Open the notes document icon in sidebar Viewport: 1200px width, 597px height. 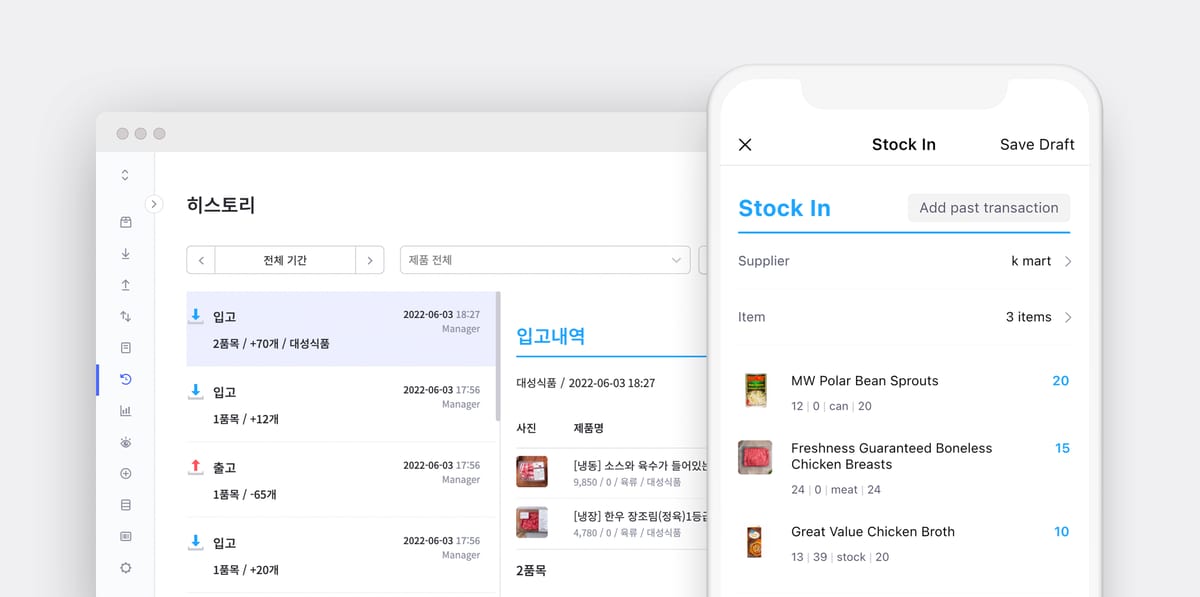(x=125, y=347)
